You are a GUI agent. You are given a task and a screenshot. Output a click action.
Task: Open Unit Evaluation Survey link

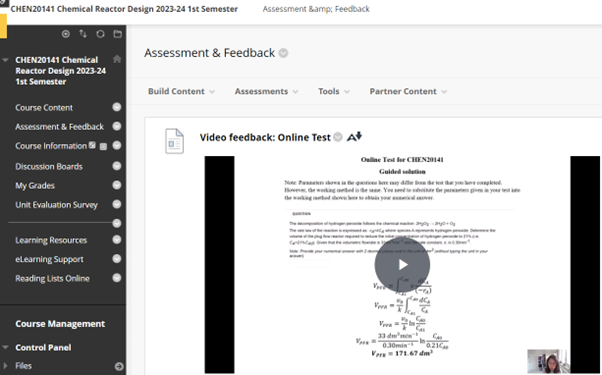click(56, 205)
